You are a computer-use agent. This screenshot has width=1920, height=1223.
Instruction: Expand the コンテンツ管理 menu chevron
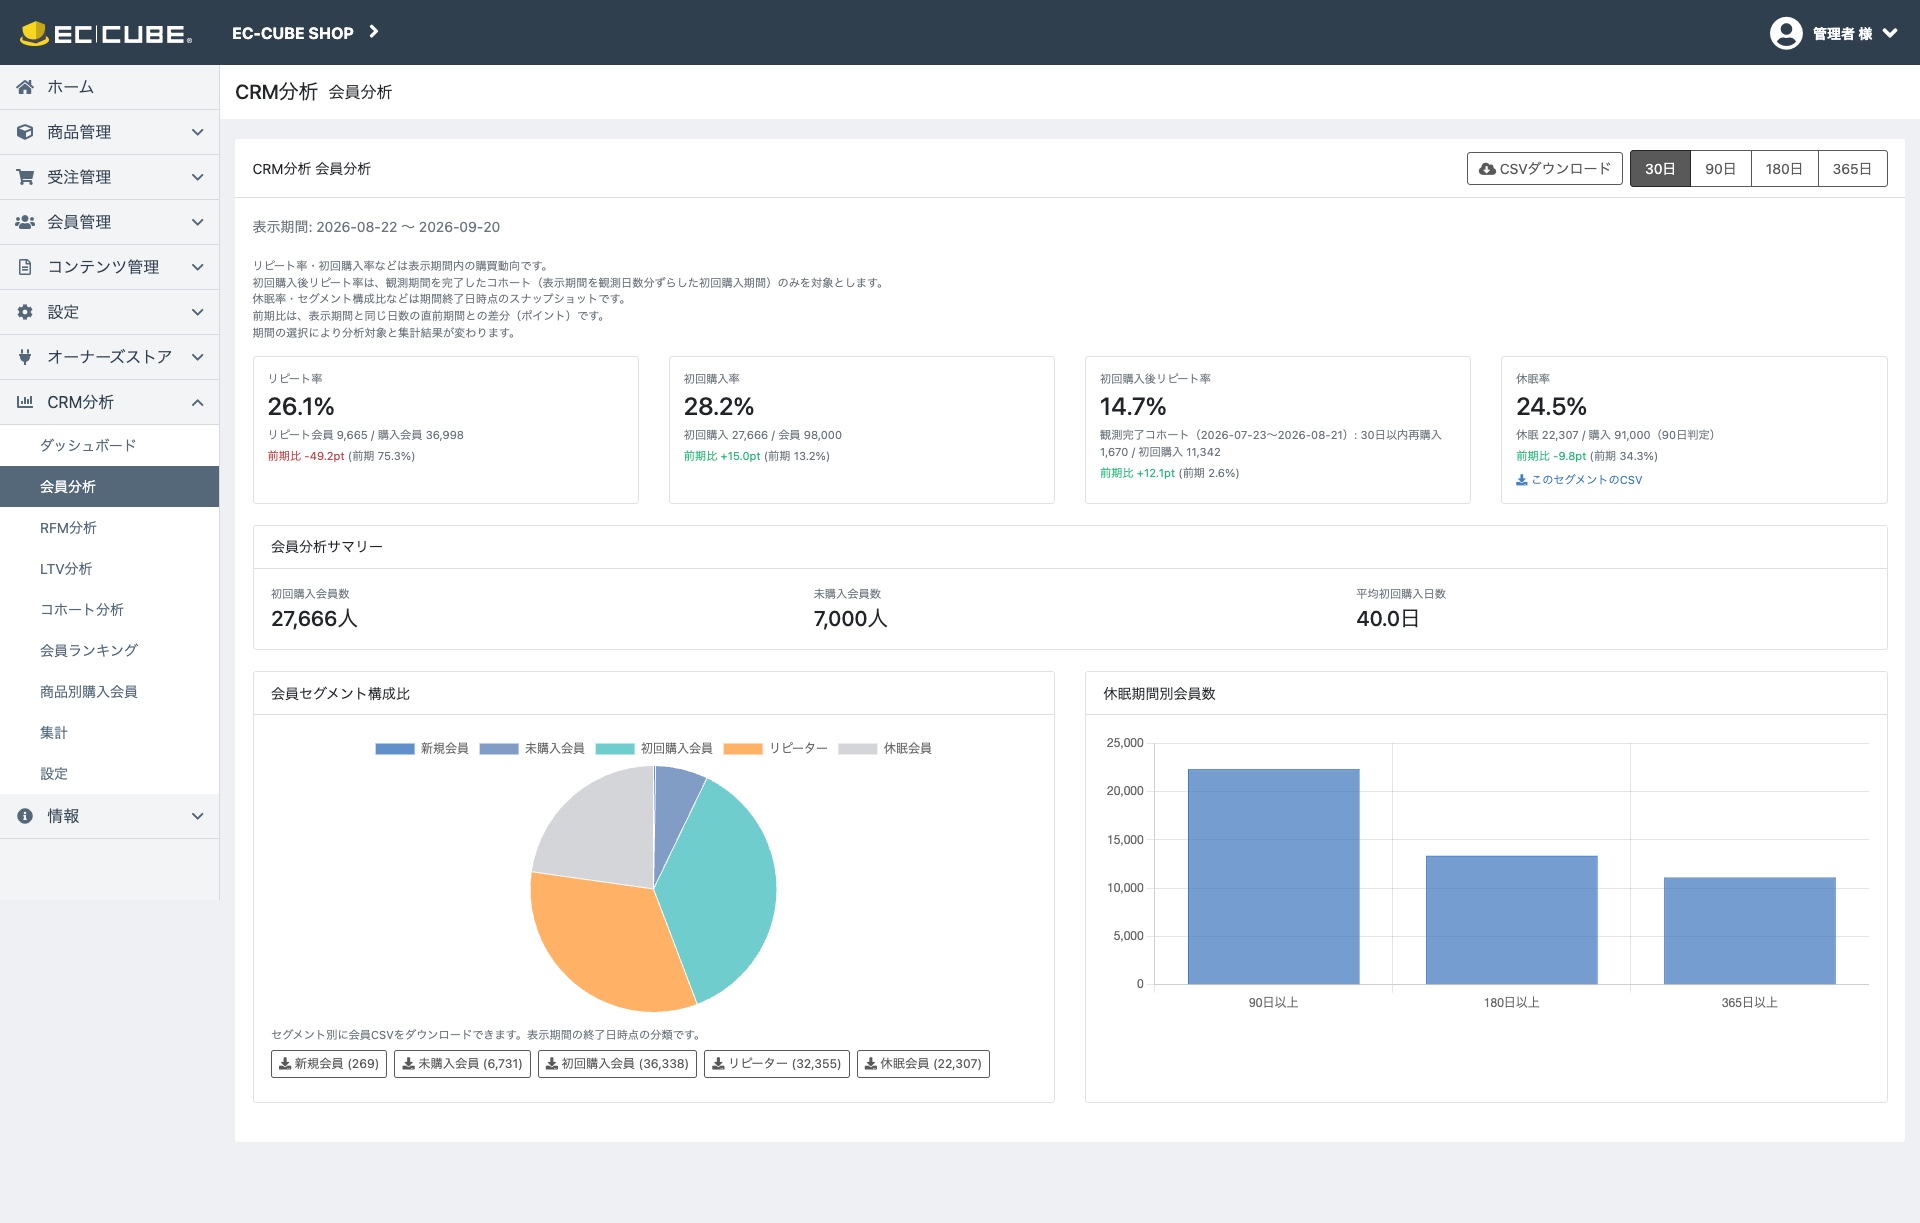point(198,267)
